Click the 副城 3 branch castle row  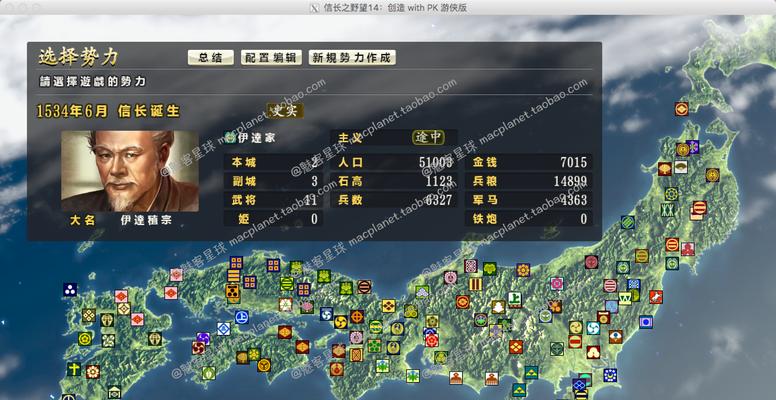click(x=274, y=181)
